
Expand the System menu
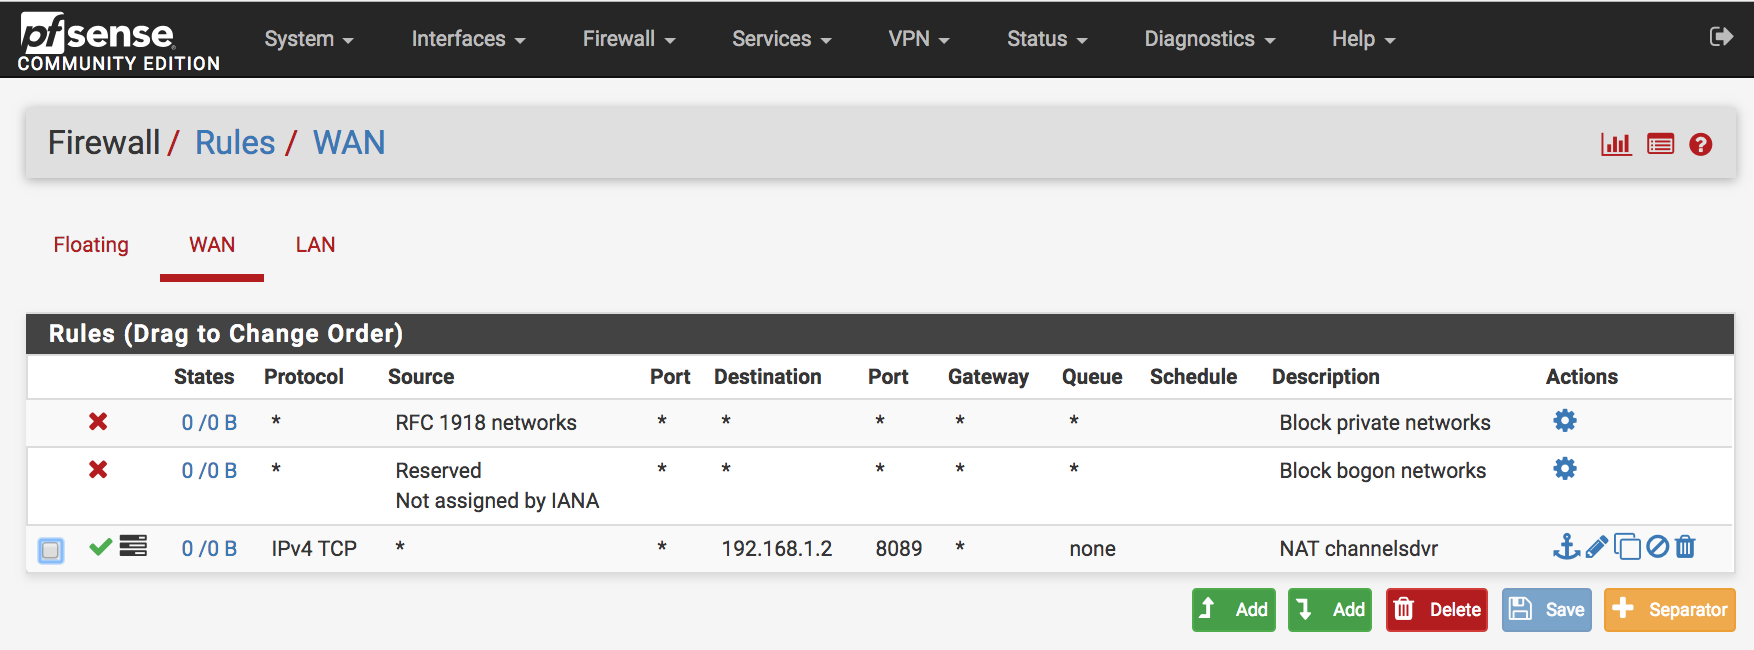[308, 39]
